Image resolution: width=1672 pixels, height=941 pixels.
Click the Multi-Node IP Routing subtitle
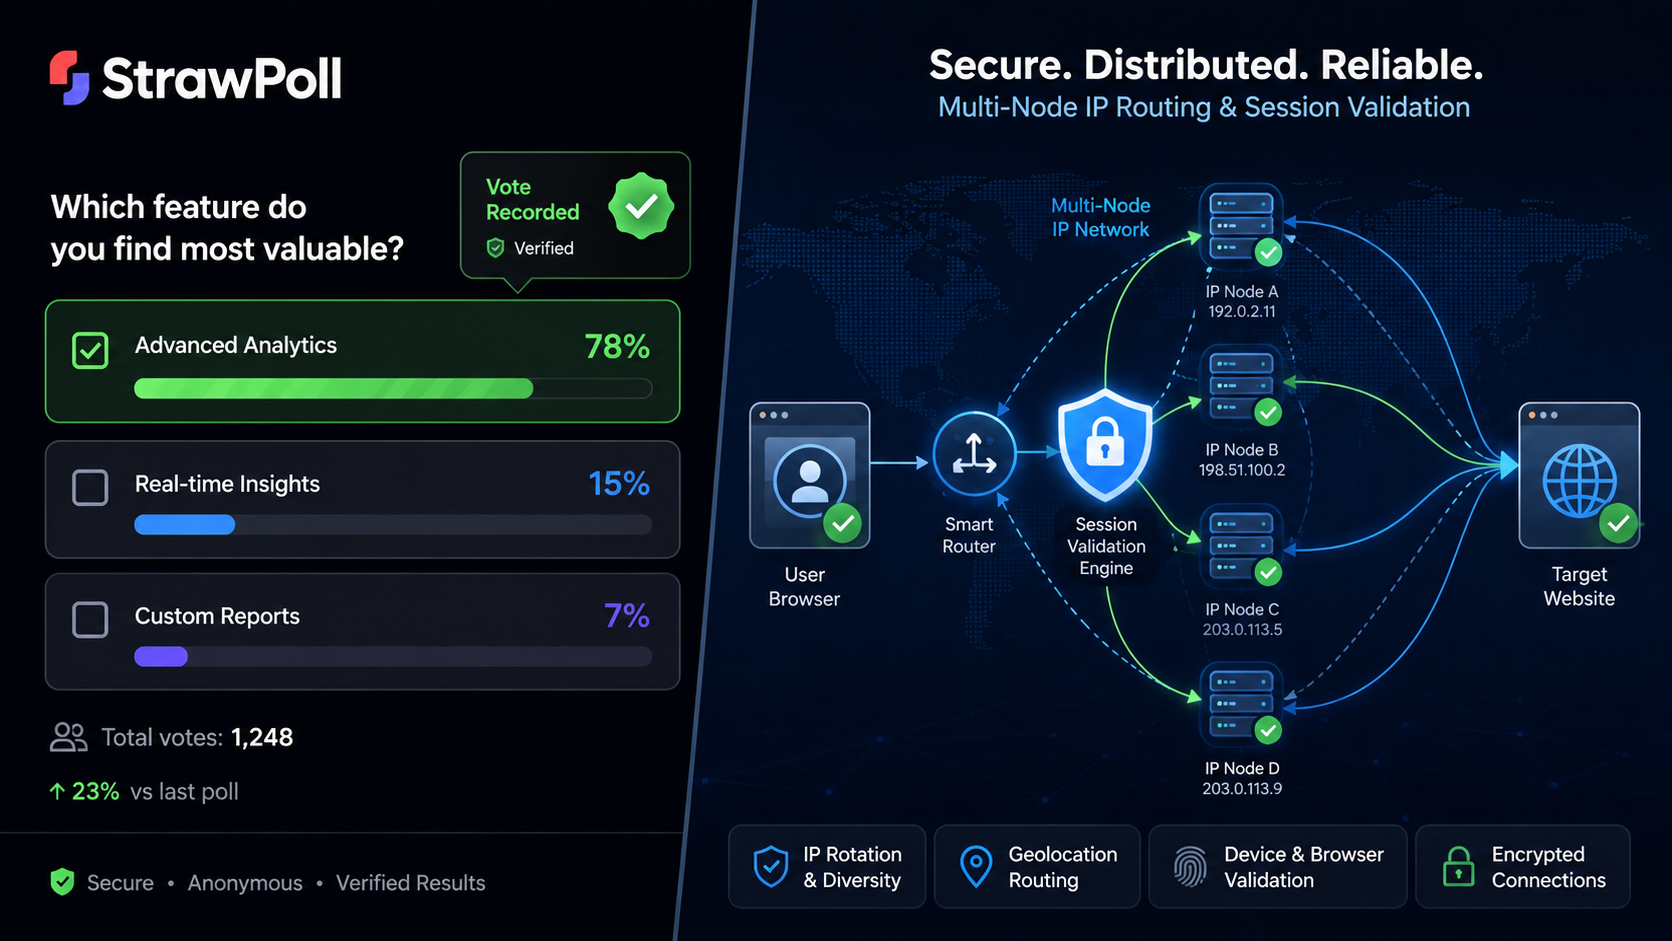pyautogui.click(x=1204, y=107)
